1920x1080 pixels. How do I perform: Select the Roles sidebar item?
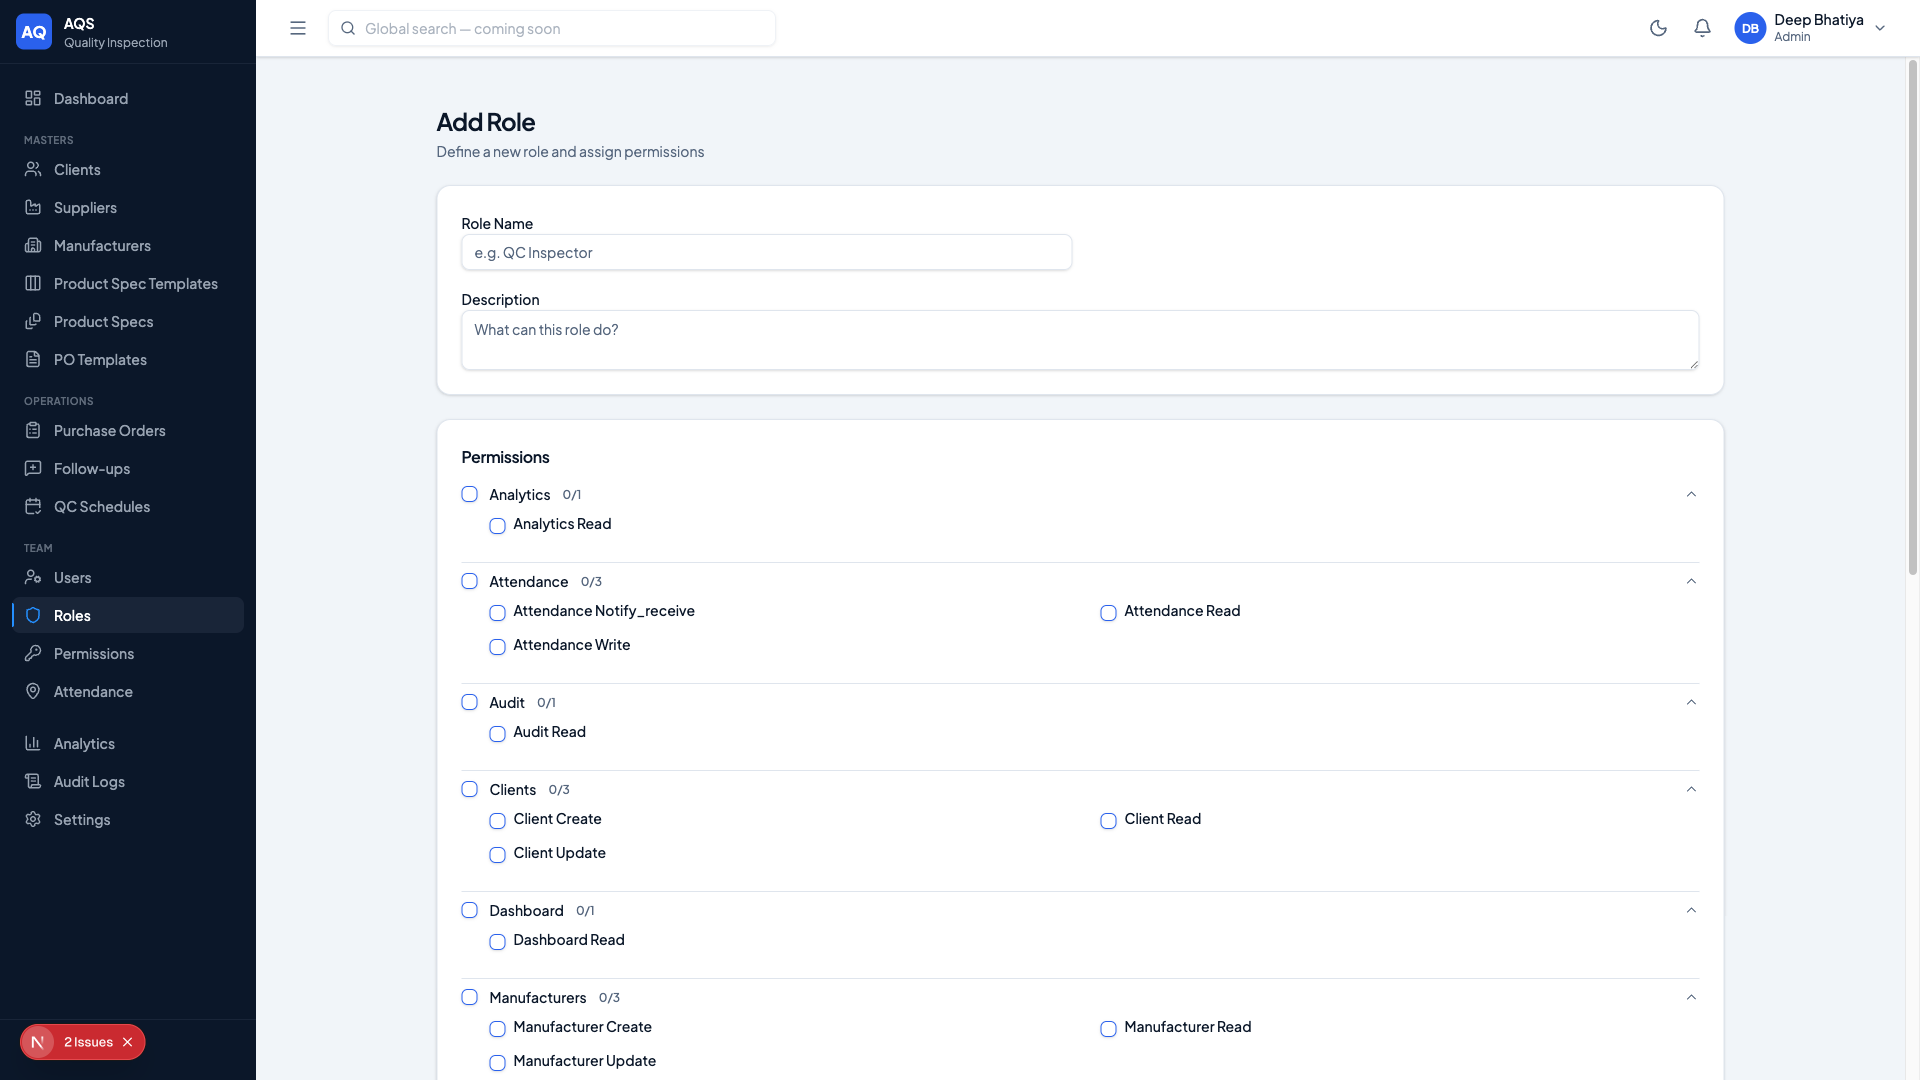[128, 615]
